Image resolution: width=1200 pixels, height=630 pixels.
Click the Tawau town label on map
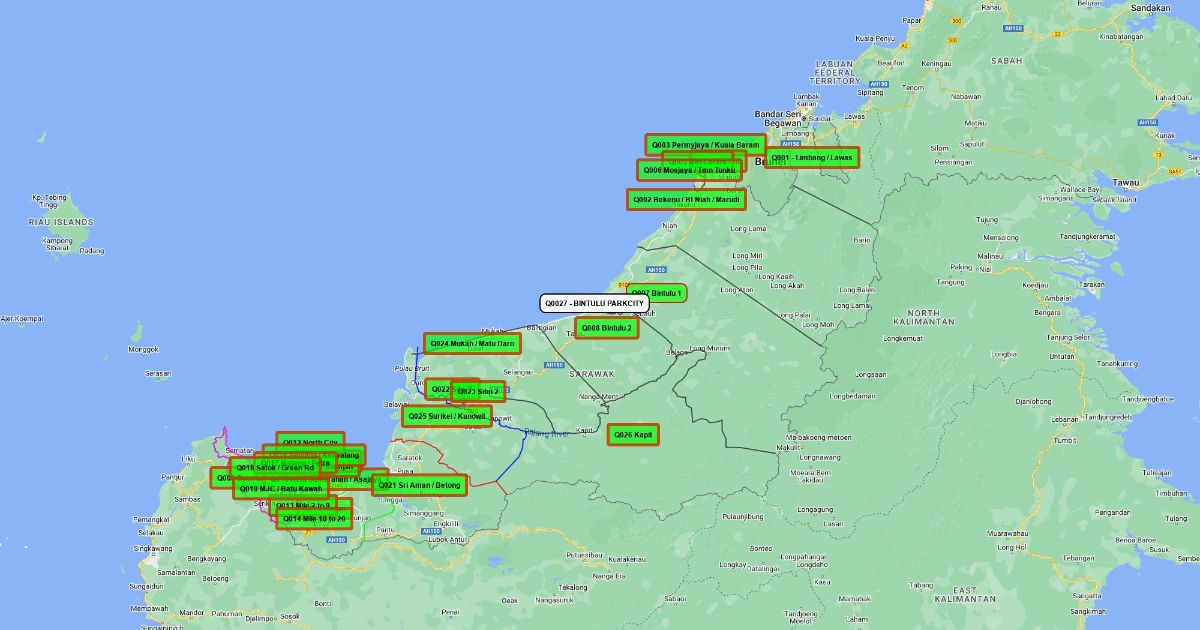[1128, 183]
